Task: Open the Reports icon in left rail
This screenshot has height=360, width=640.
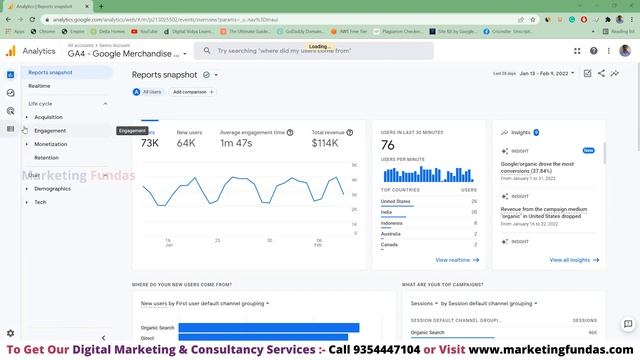Action: pos(11,75)
